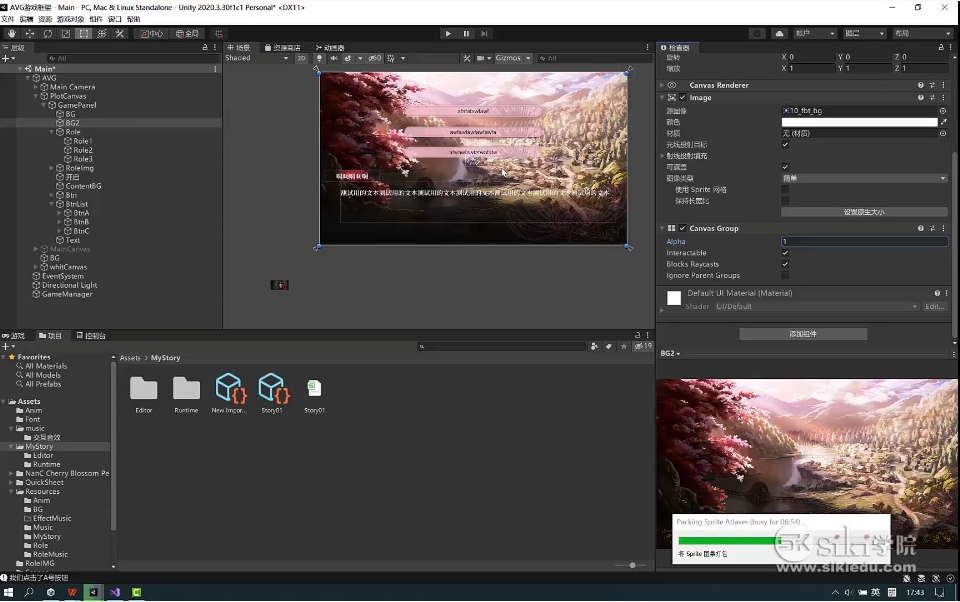
Task: Step forward one frame
Action: point(484,34)
